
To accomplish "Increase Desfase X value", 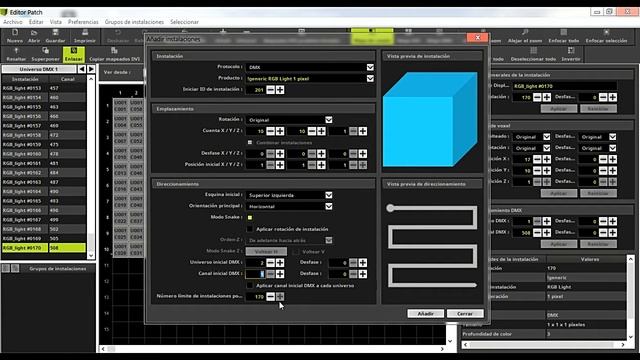I will (x=280, y=153).
